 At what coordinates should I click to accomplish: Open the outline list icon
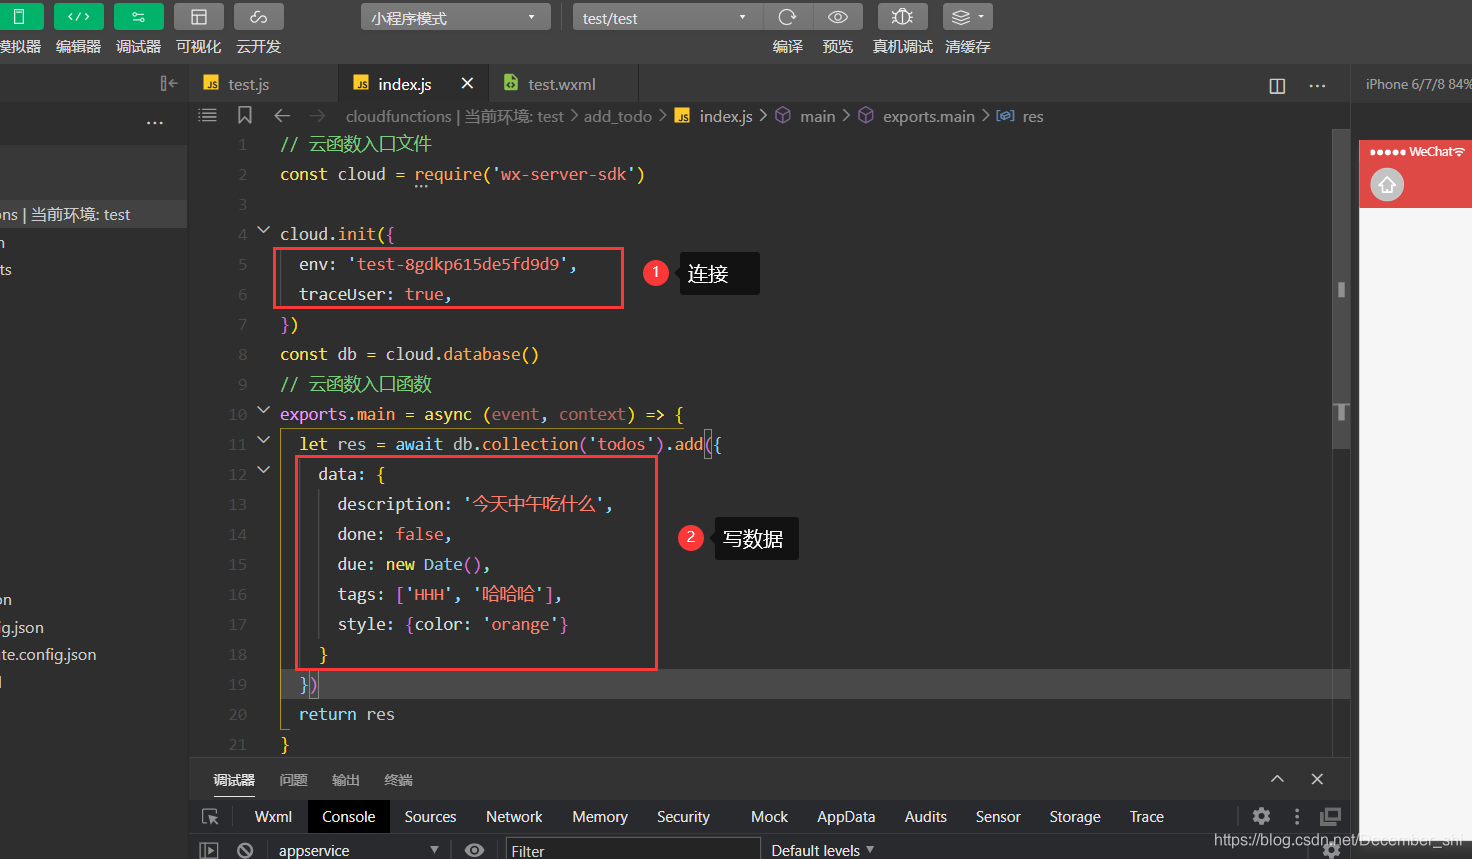click(208, 116)
